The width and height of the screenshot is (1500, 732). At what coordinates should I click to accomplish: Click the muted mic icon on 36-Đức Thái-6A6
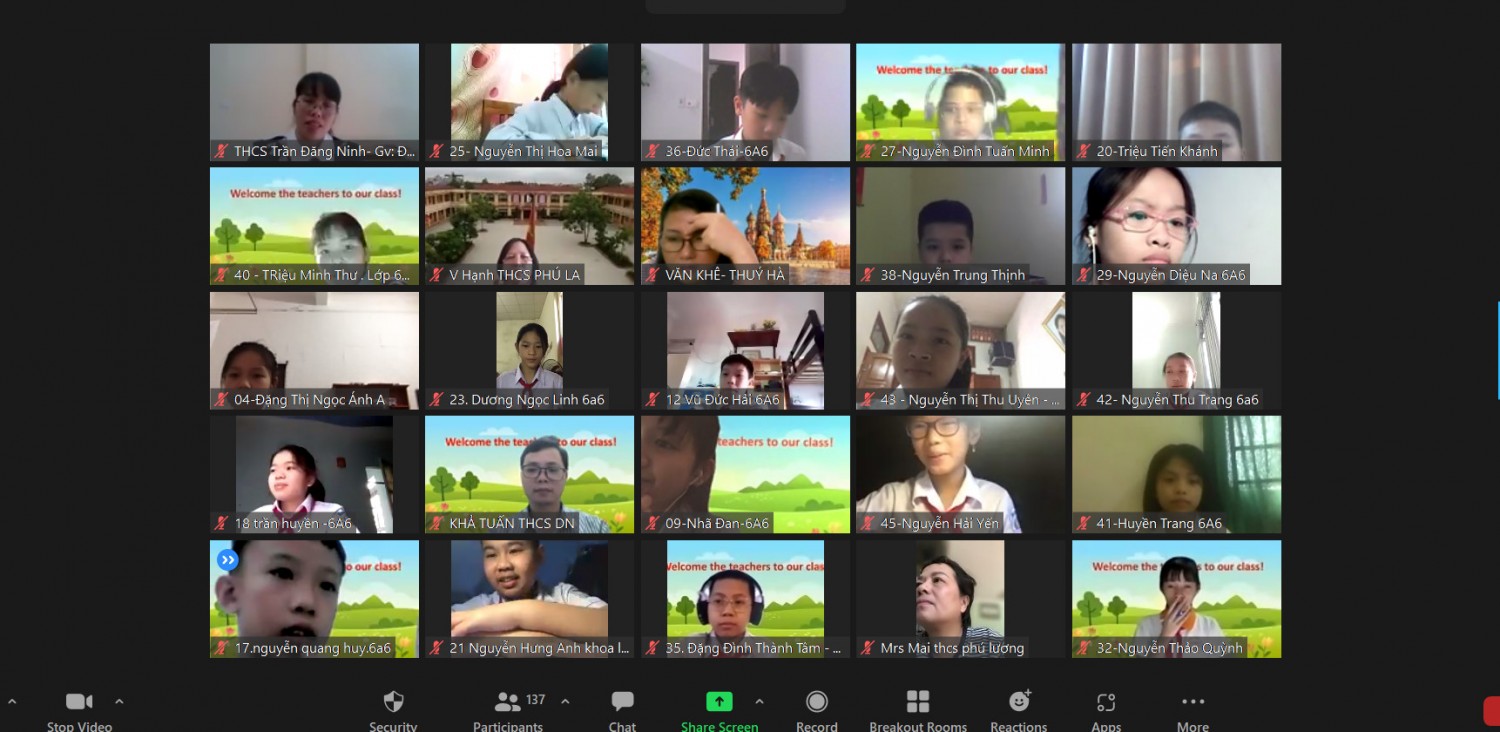[x=653, y=152]
